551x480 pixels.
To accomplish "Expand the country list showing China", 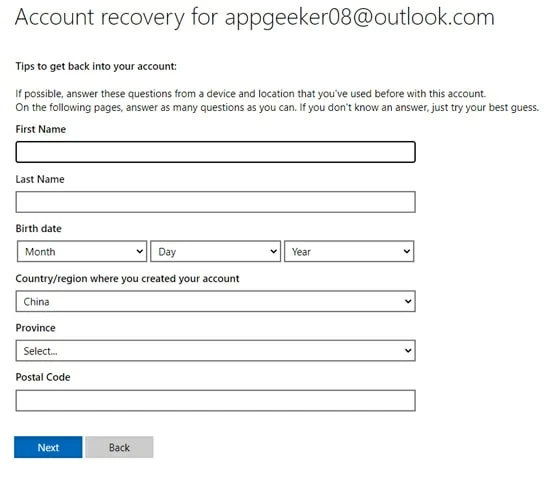I will [215, 301].
